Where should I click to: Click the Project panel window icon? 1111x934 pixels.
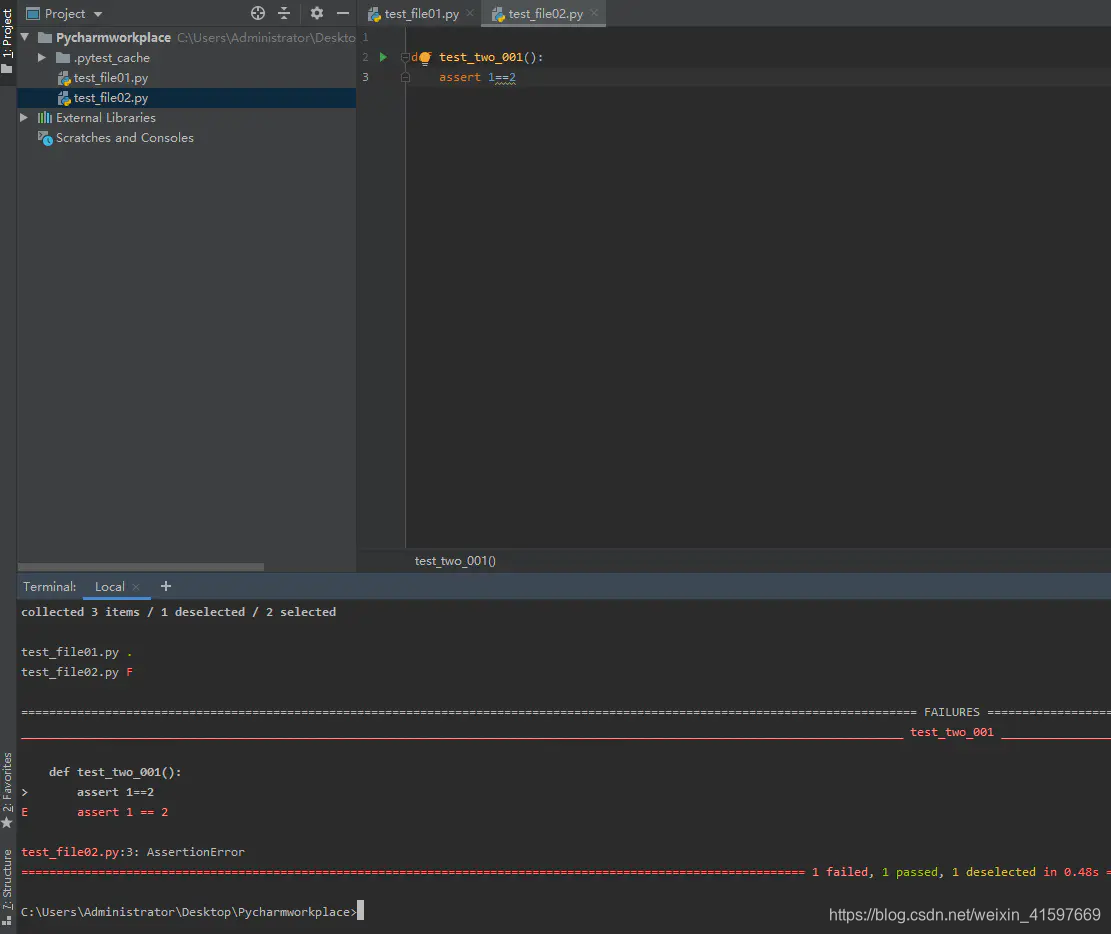33,13
